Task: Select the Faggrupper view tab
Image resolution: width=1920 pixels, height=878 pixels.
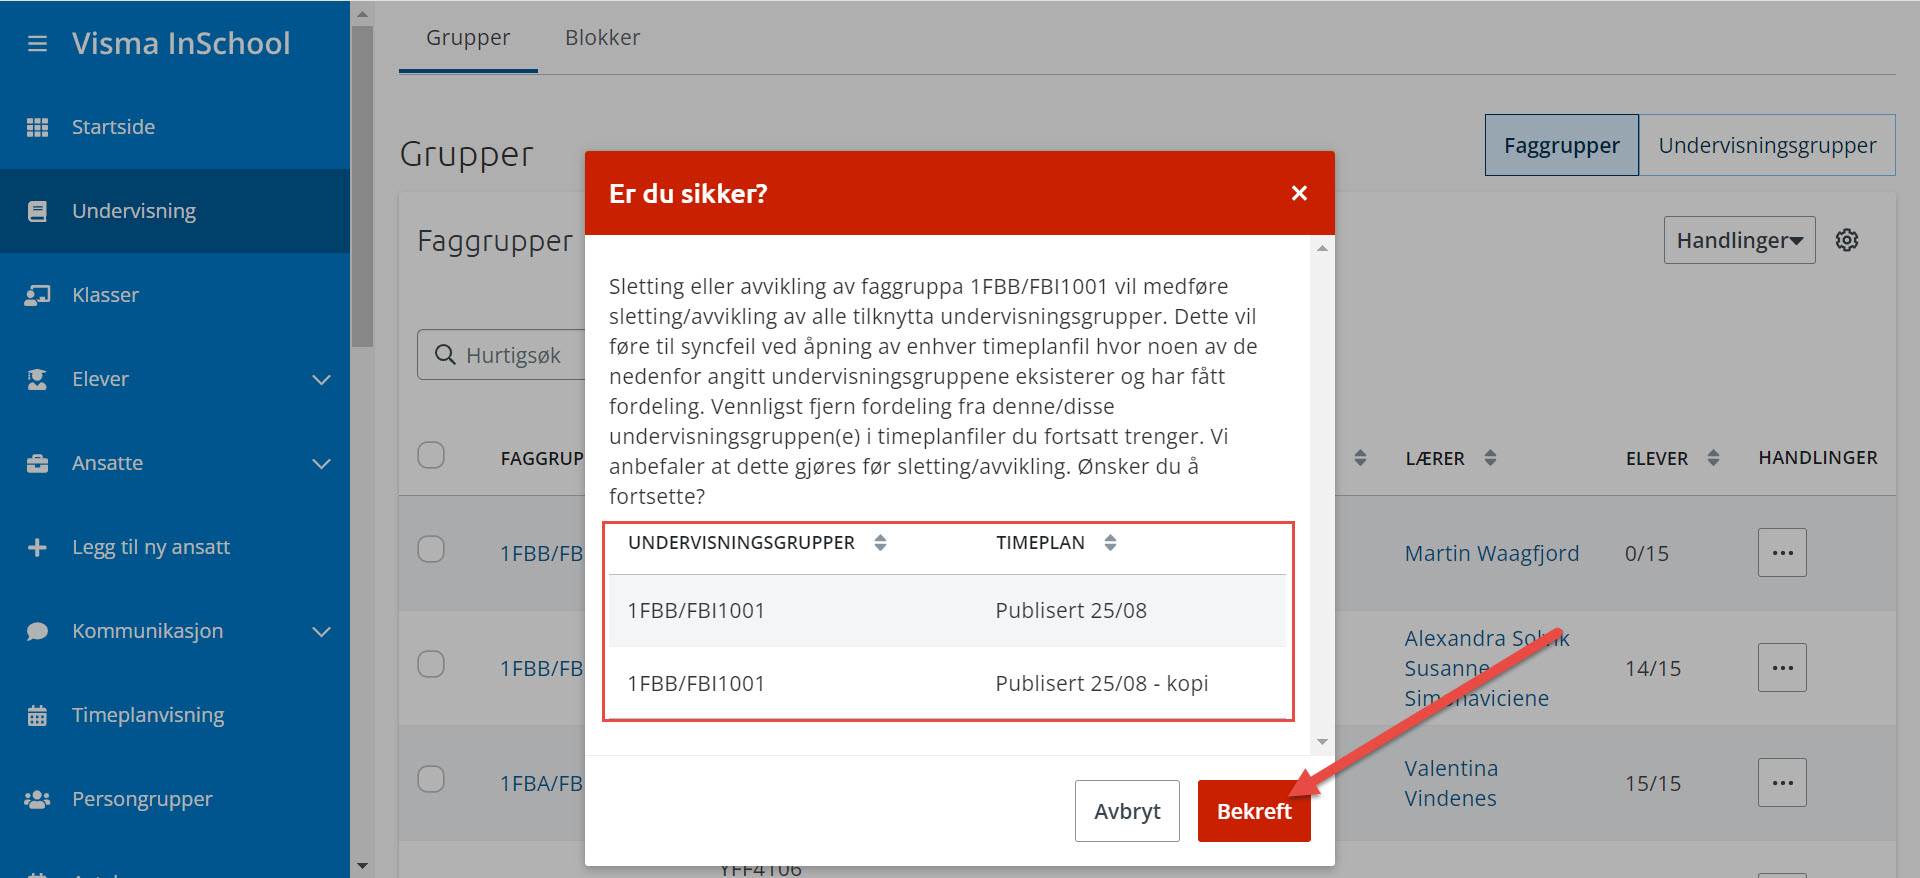Action: pos(1561,145)
